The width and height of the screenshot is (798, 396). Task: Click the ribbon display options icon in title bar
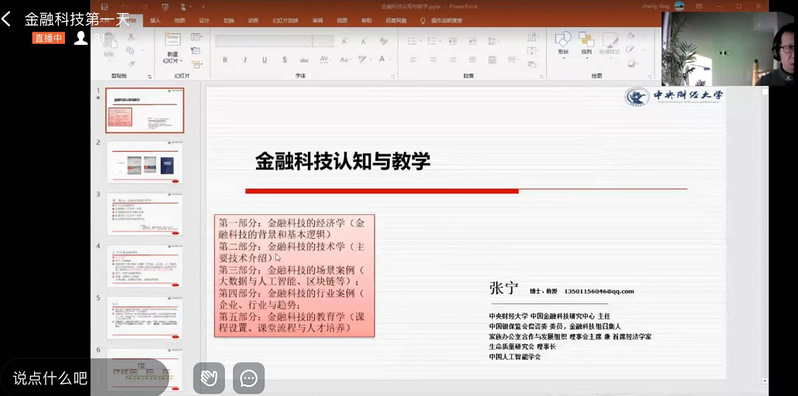click(x=699, y=7)
